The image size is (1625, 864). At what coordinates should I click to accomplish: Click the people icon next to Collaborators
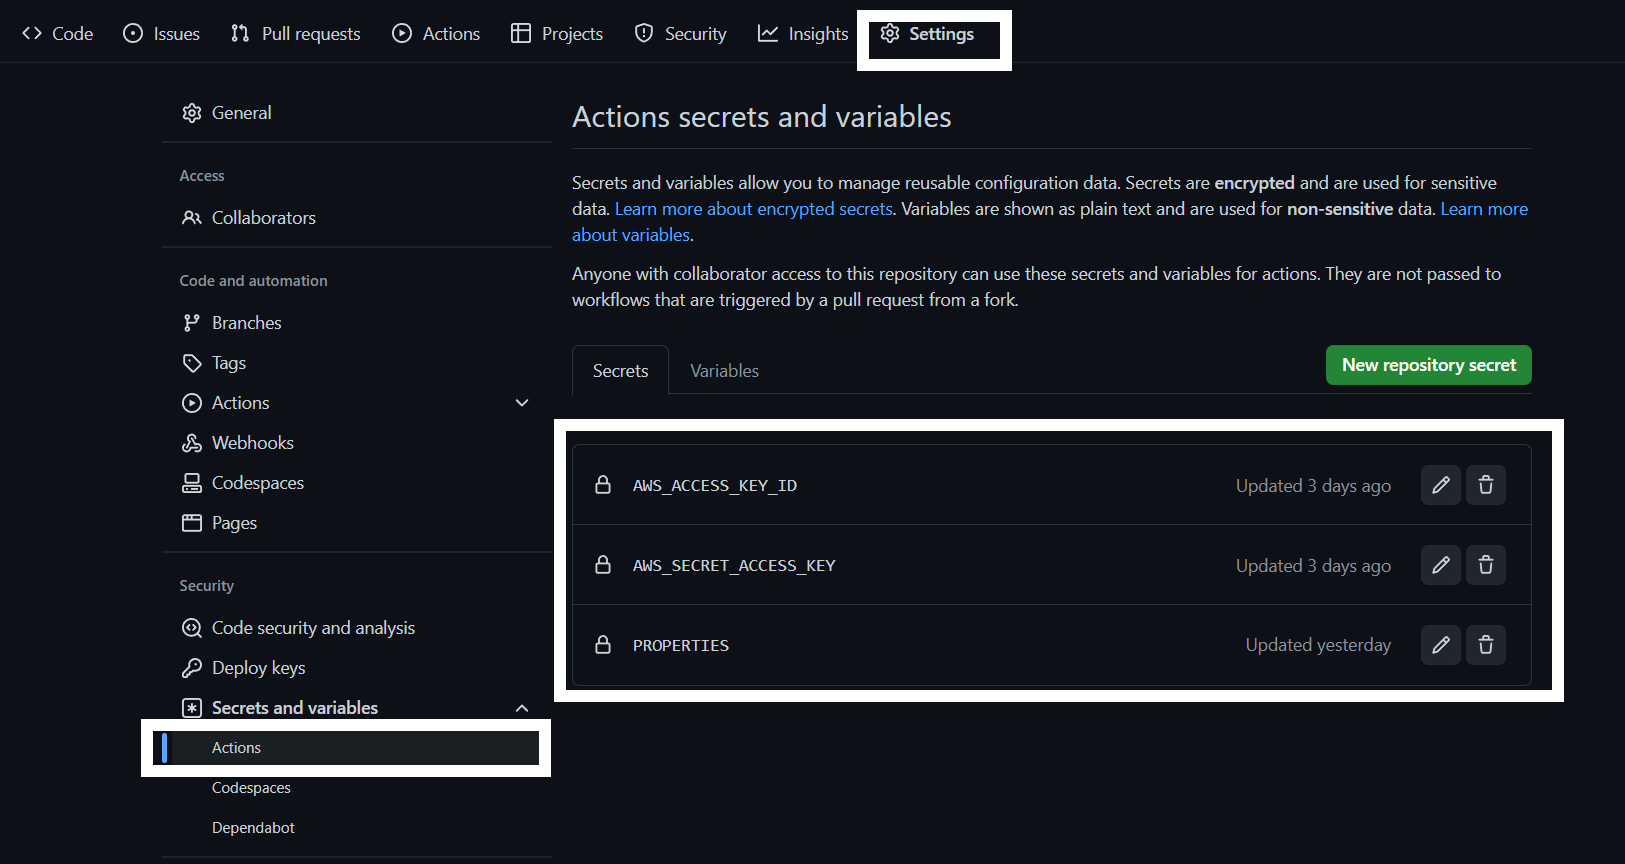[192, 218]
